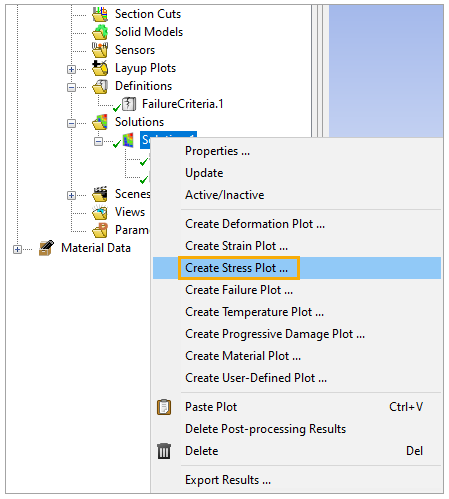Click the Section Cuts folder icon
The height and width of the screenshot is (499, 449).
click(x=100, y=14)
